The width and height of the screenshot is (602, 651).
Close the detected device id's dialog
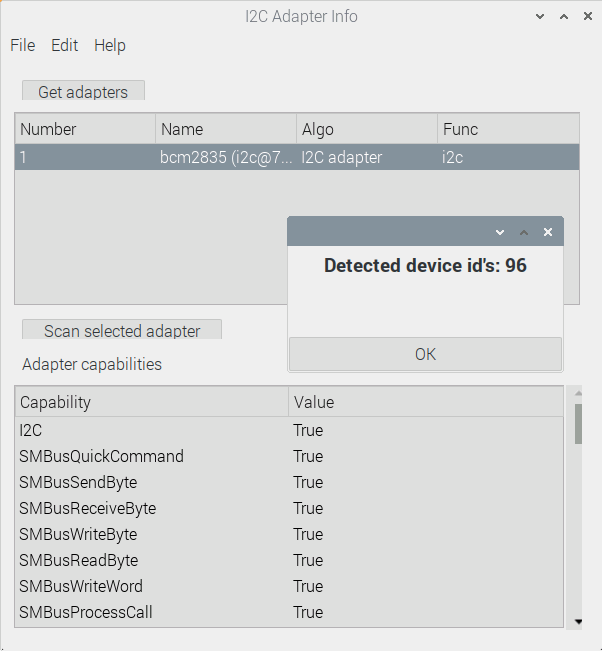point(548,232)
